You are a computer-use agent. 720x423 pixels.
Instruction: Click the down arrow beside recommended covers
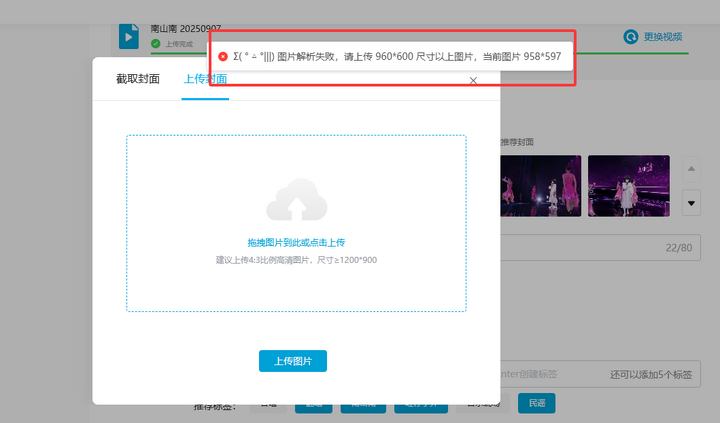[691, 203]
